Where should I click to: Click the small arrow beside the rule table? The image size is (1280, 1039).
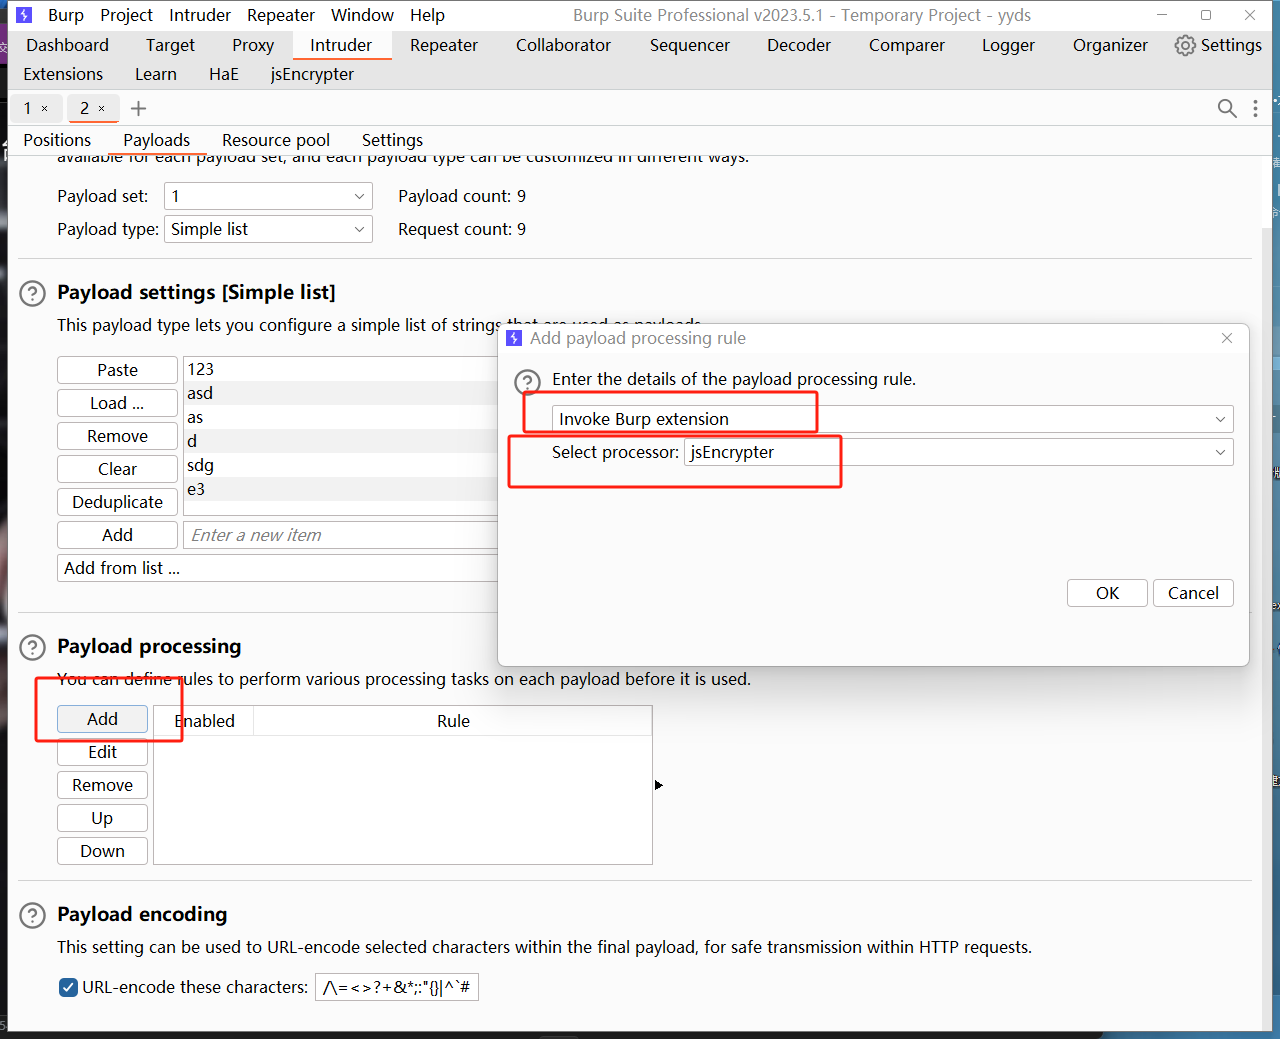tap(659, 785)
